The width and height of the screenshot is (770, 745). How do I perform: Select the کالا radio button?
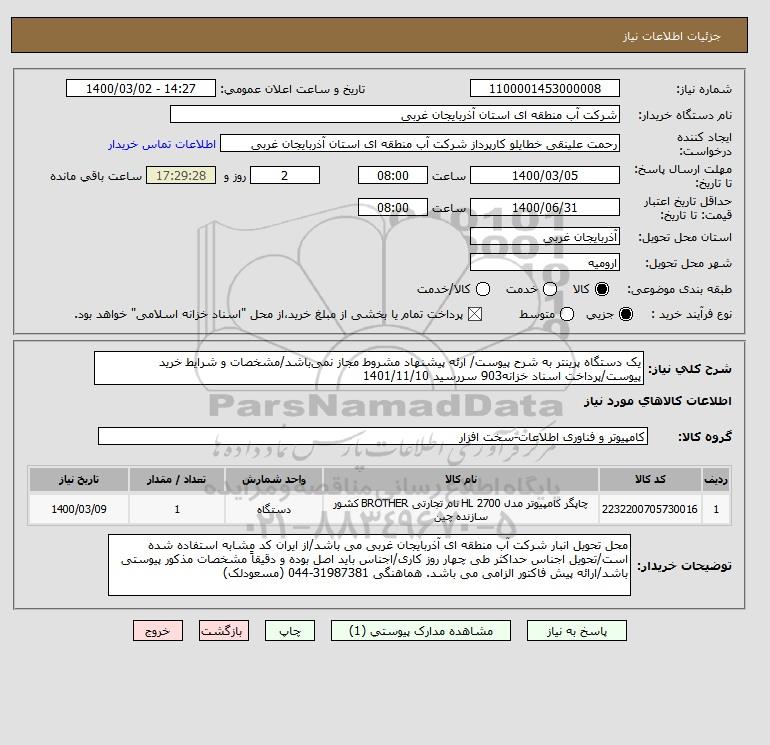pos(602,289)
